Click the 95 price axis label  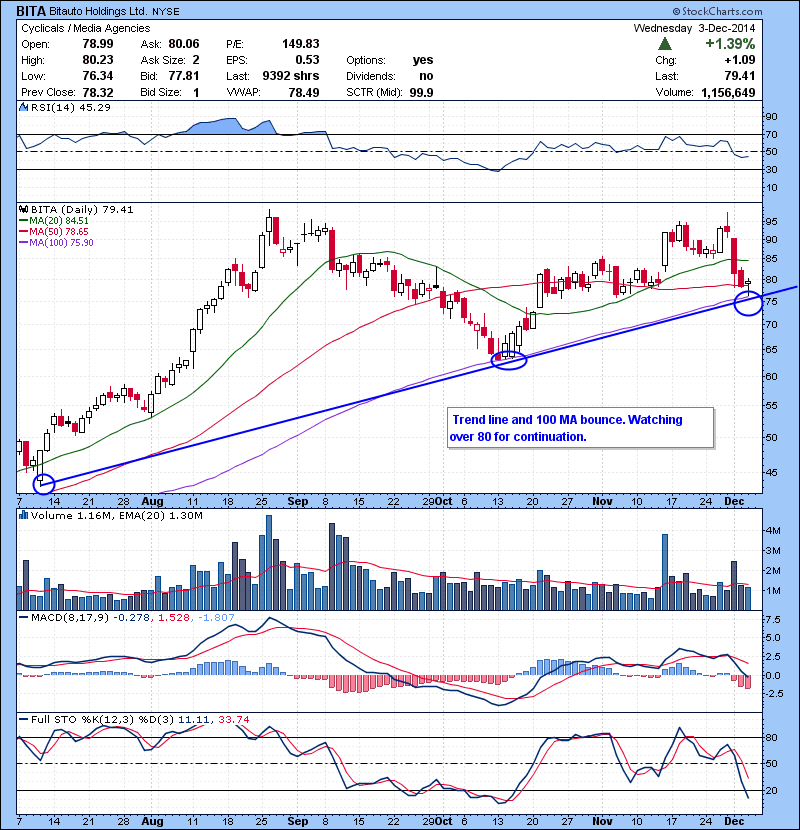[771, 221]
